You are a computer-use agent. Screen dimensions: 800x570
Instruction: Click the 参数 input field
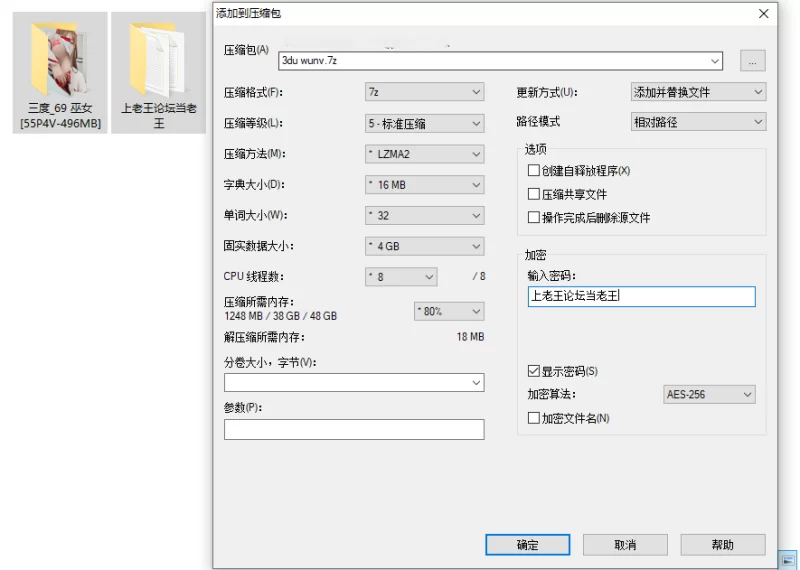354,430
